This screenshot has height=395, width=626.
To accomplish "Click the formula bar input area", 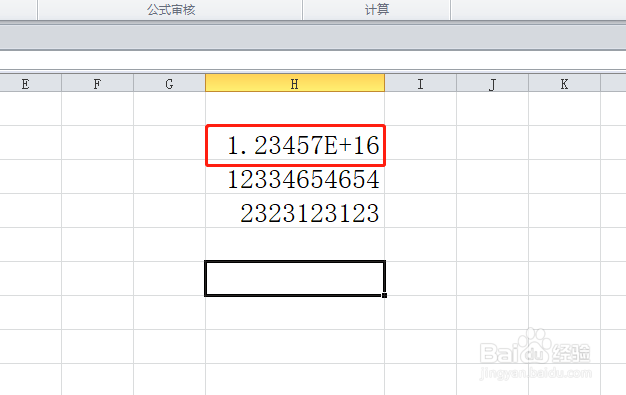I will 313,61.
